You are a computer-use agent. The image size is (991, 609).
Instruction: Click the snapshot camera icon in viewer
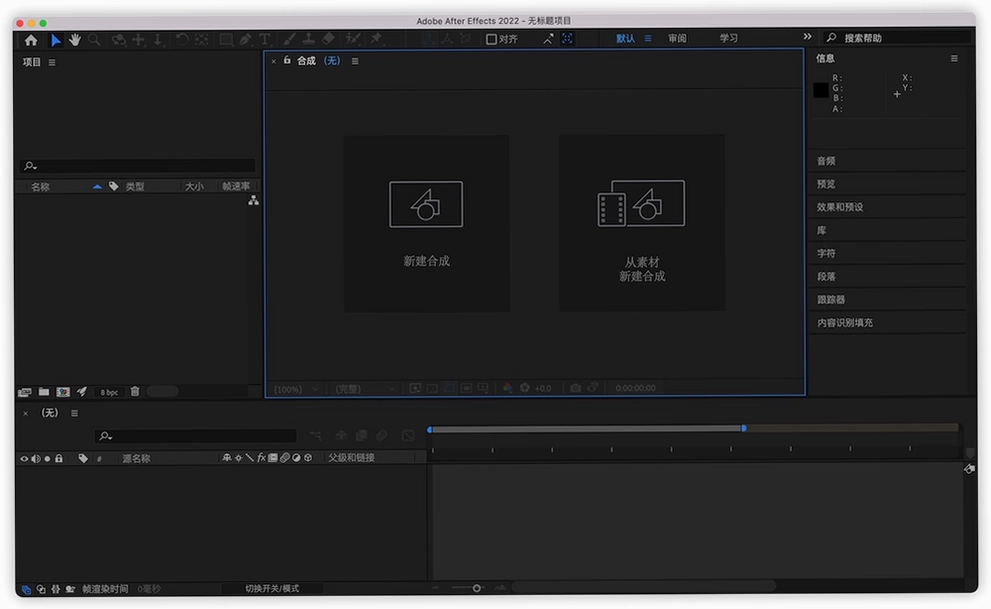575,388
